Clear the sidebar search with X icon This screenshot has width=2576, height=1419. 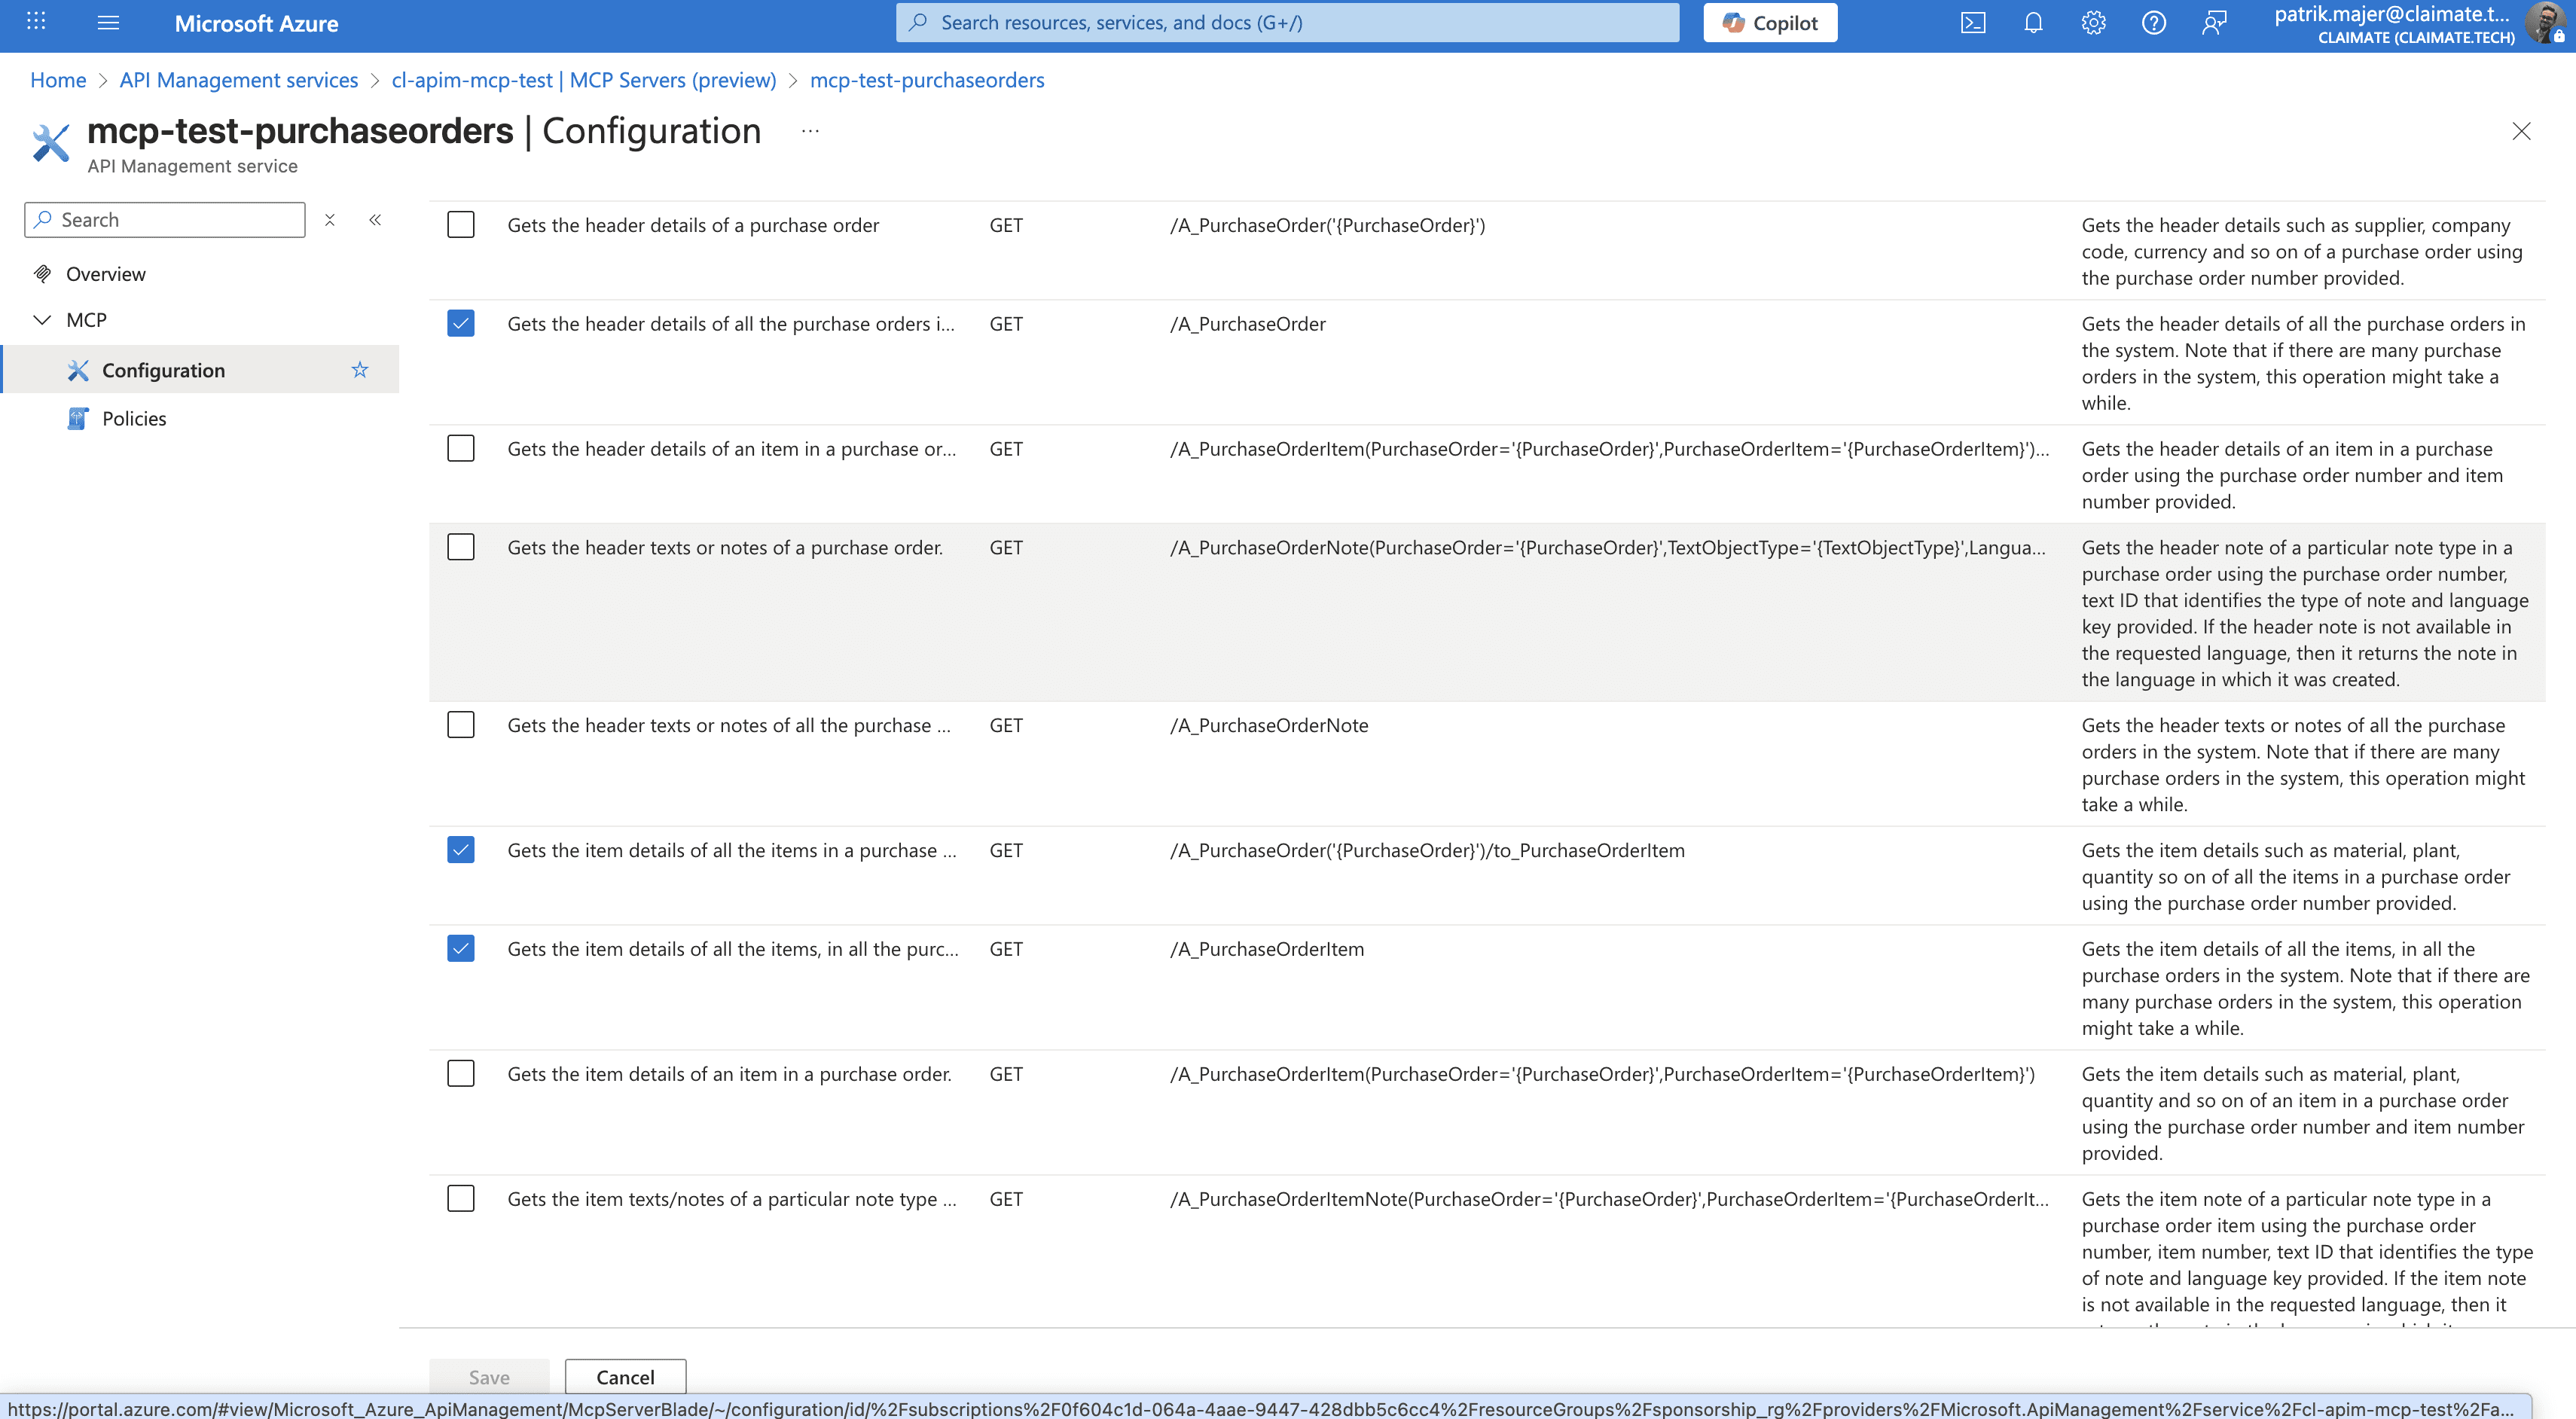330,220
